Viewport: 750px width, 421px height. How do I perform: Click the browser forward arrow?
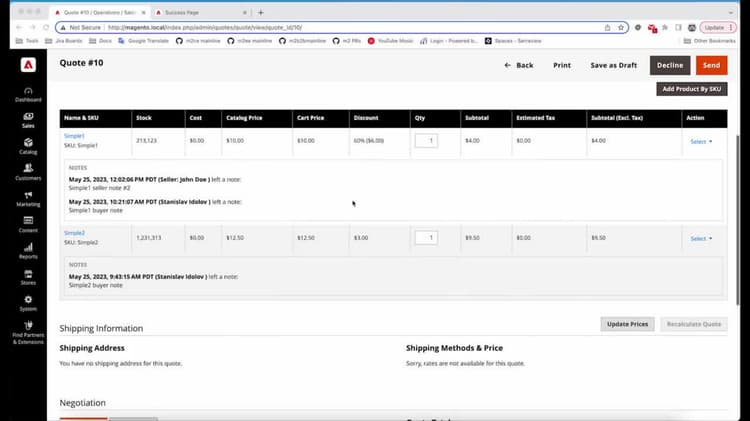coord(33,27)
